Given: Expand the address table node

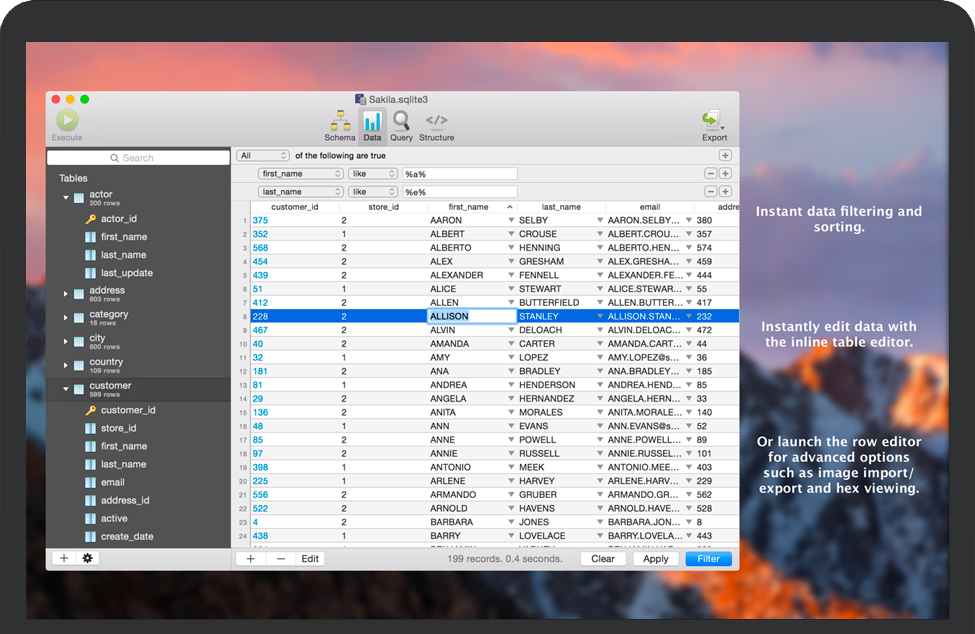Looking at the screenshot, I should click(66, 294).
